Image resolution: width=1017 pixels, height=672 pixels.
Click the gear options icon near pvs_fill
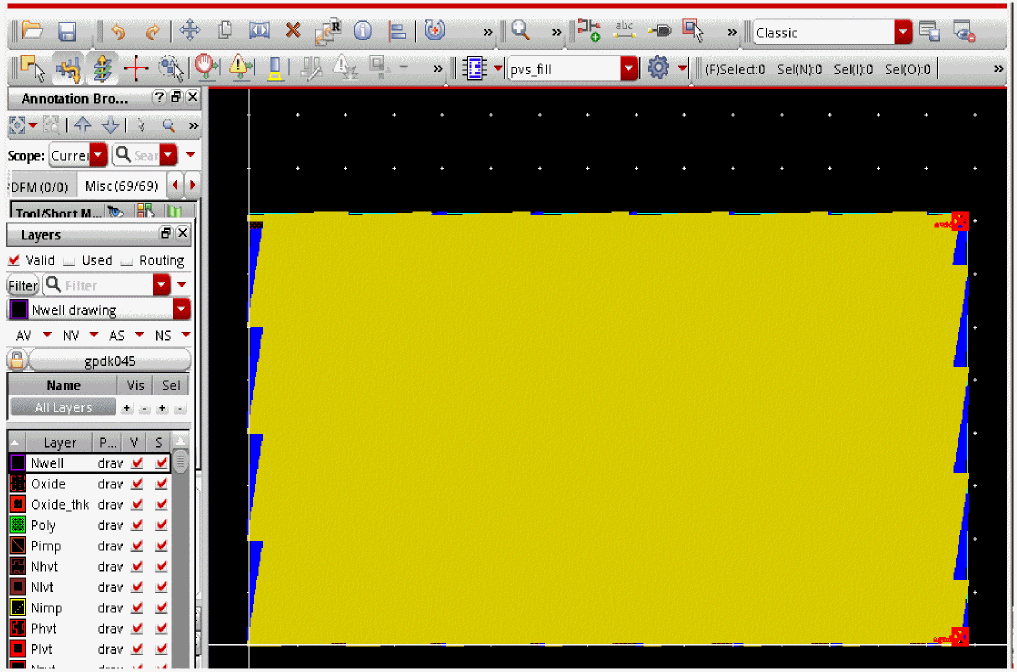coord(657,68)
